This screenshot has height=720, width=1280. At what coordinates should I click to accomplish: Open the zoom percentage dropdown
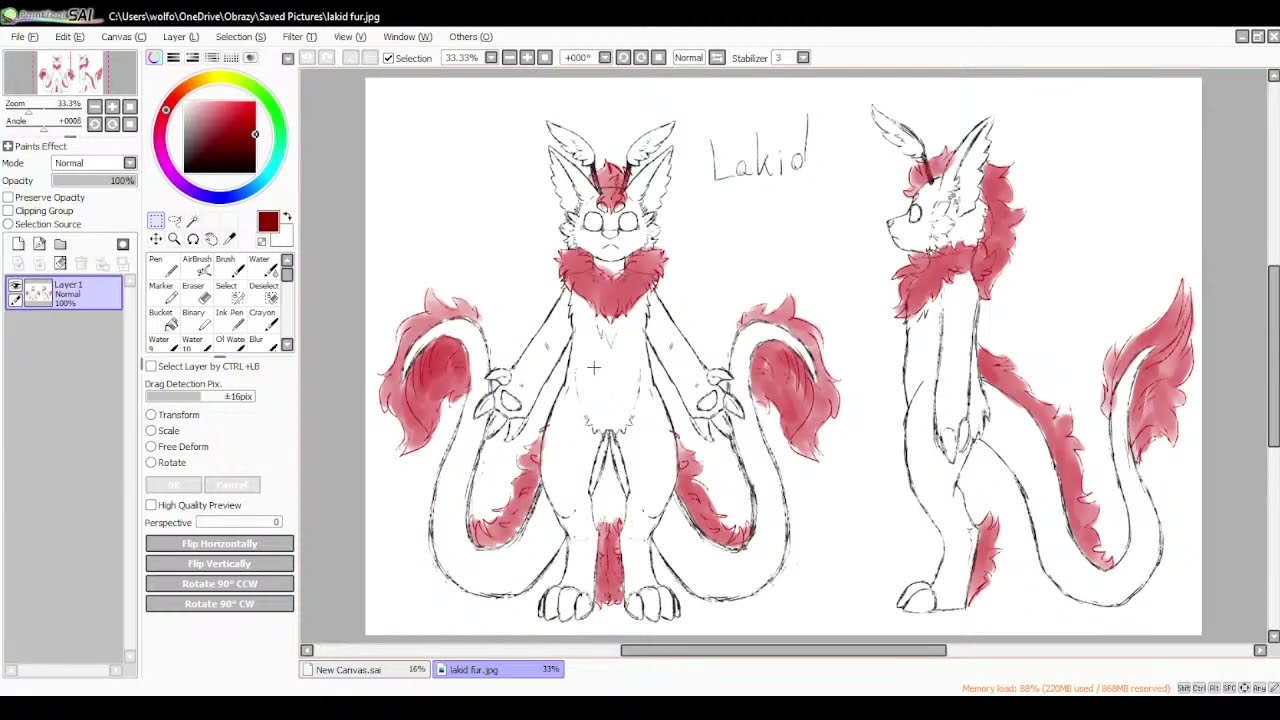click(491, 58)
